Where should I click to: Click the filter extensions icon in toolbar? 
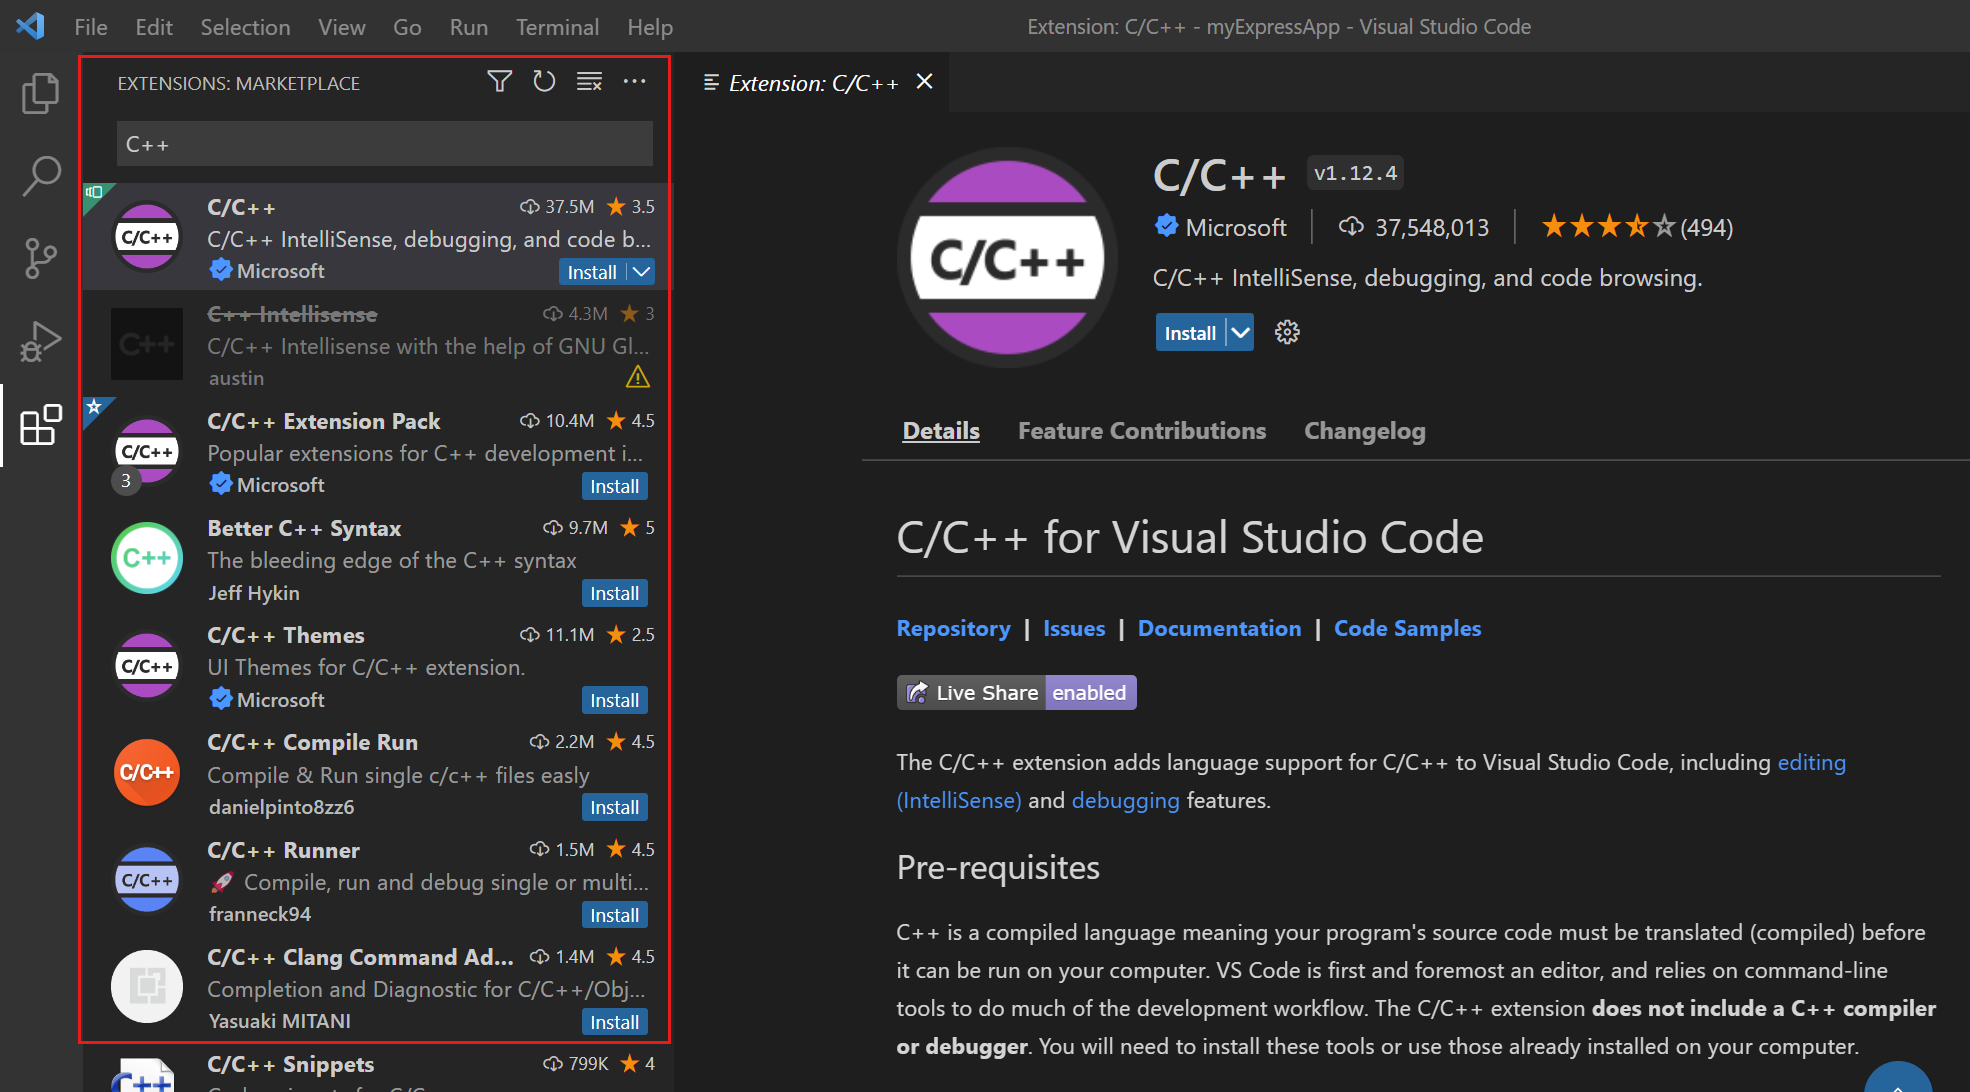pos(499,82)
